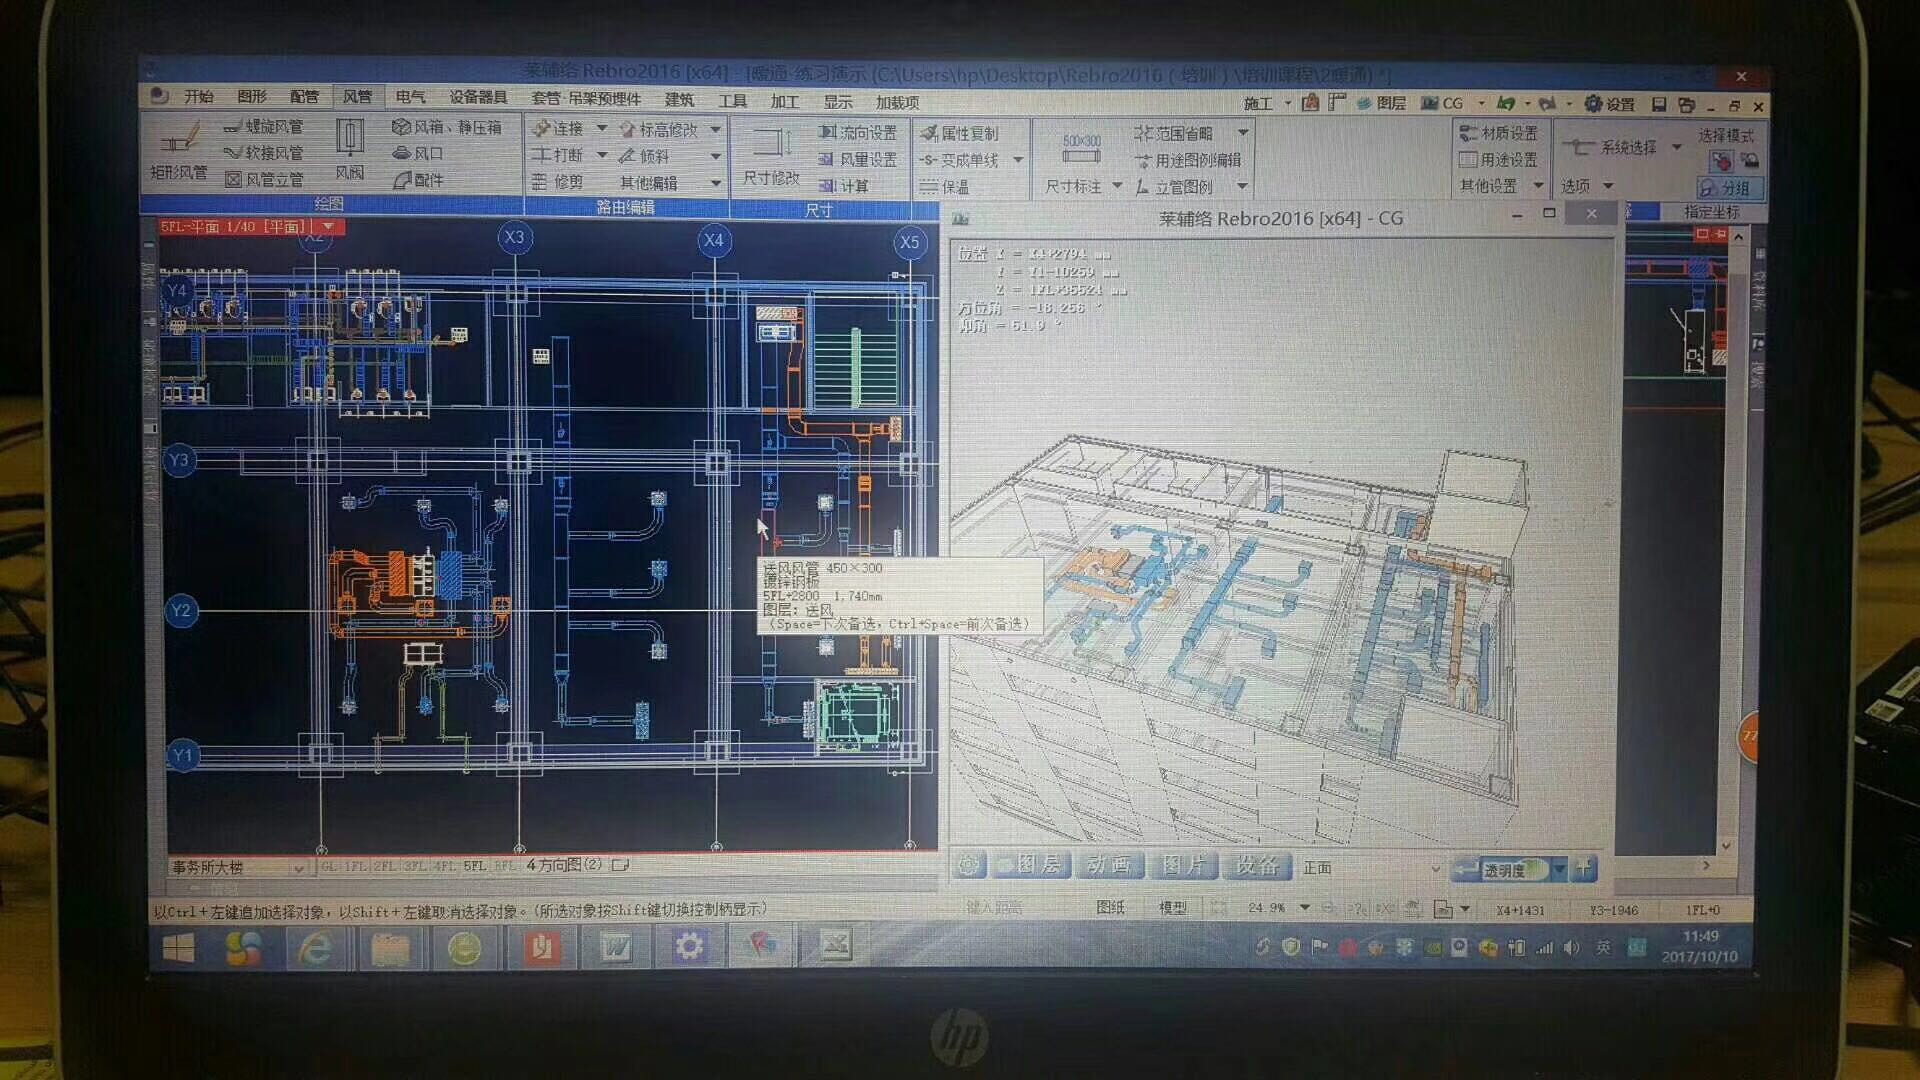The image size is (1920, 1080).
Task: Open the 电气 electrical ribbon tab
Action: 410,97
